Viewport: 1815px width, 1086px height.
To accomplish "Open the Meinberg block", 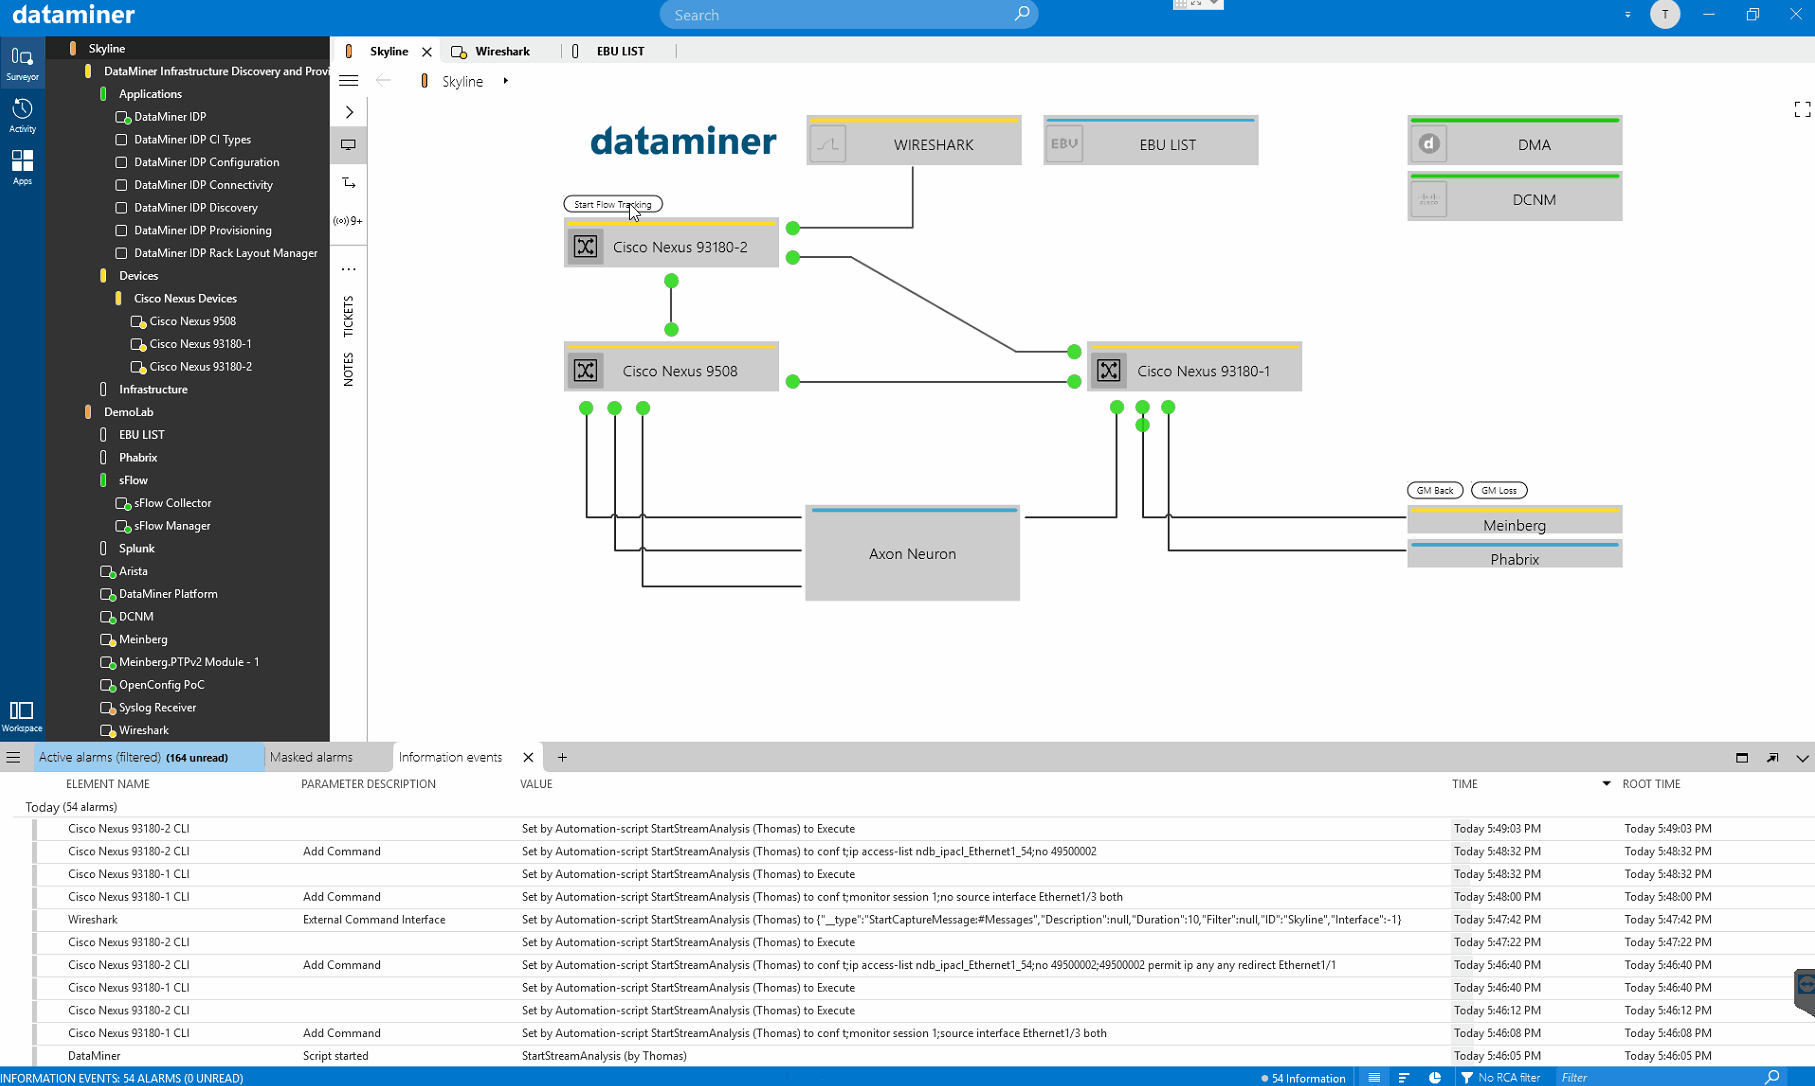I will tap(1515, 521).
